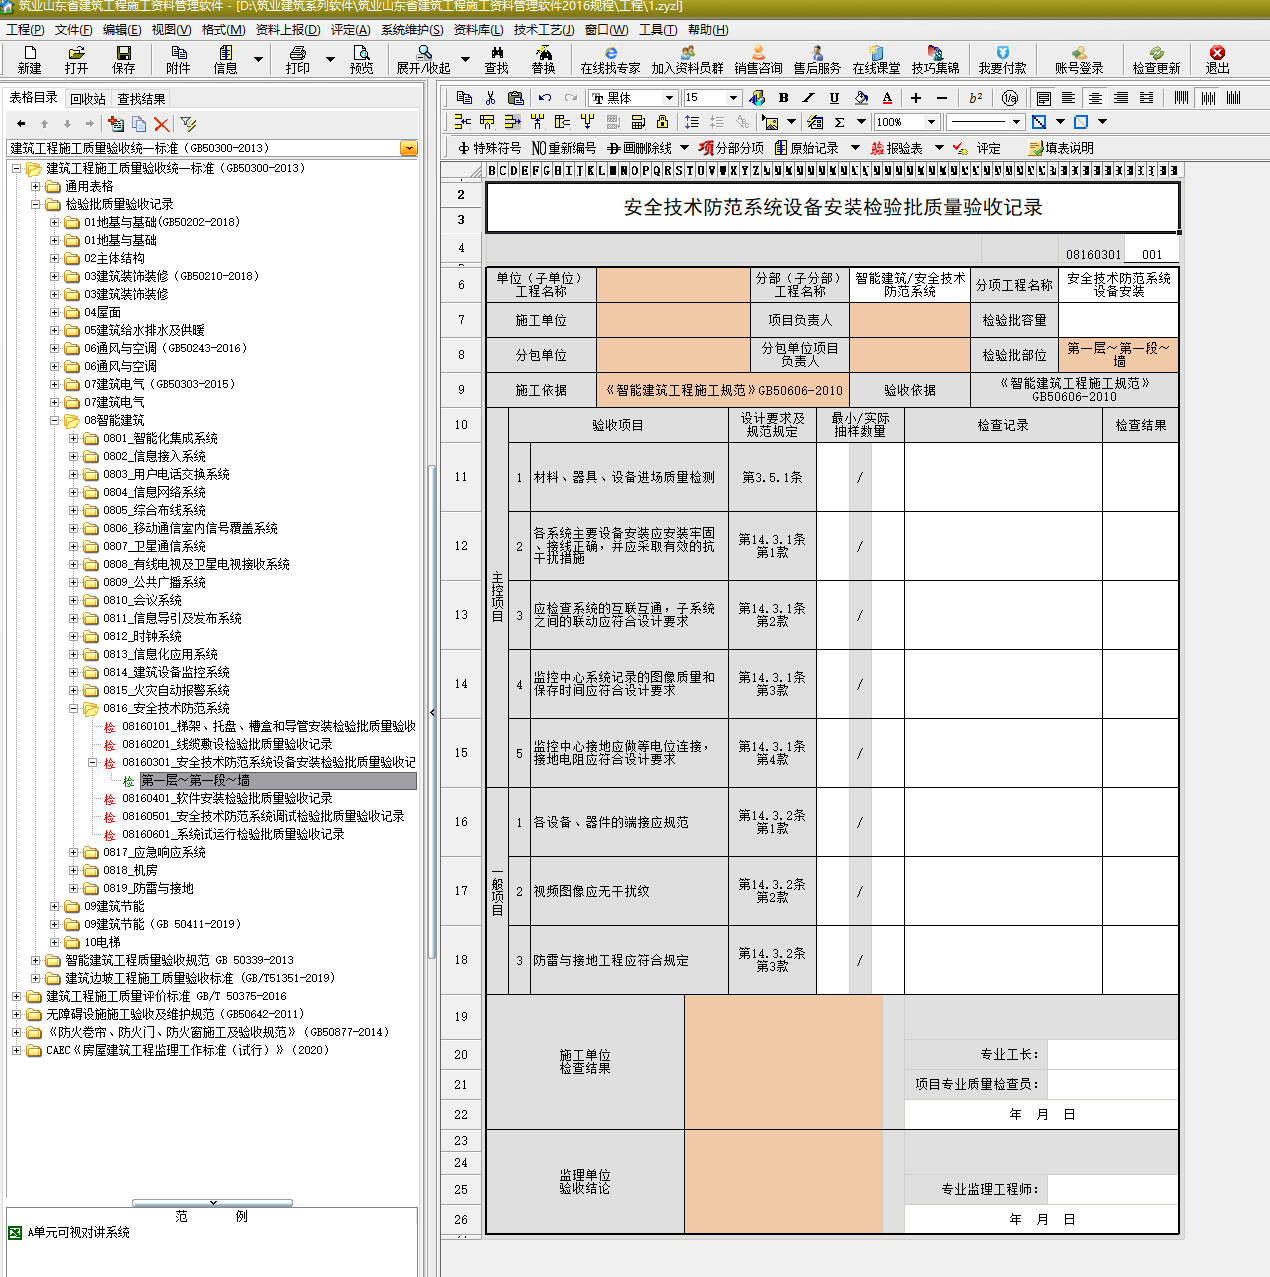Open the 格式(M) menu
The height and width of the screenshot is (1277, 1270).
(223, 30)
